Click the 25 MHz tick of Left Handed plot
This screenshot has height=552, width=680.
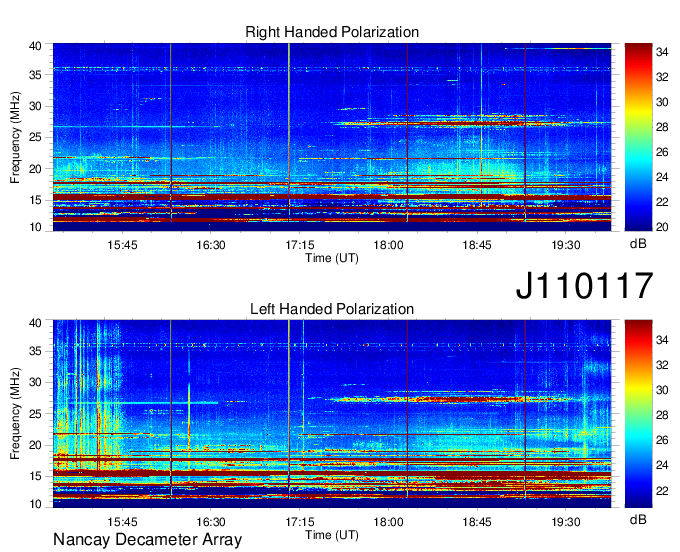(36, 414)
